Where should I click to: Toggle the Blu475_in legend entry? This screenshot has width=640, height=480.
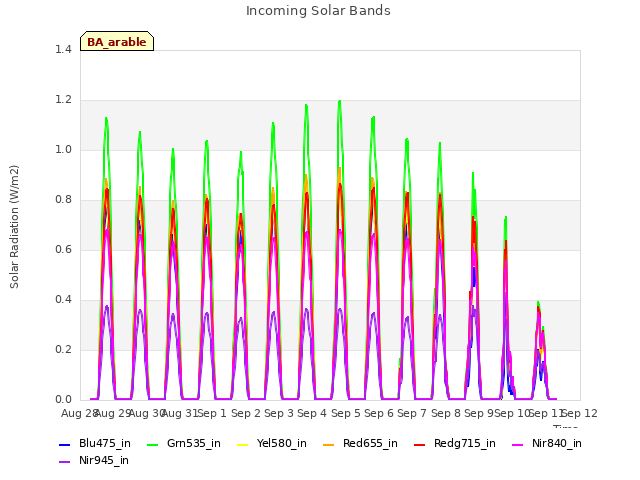pyautogui.click(x=95, y=443)
